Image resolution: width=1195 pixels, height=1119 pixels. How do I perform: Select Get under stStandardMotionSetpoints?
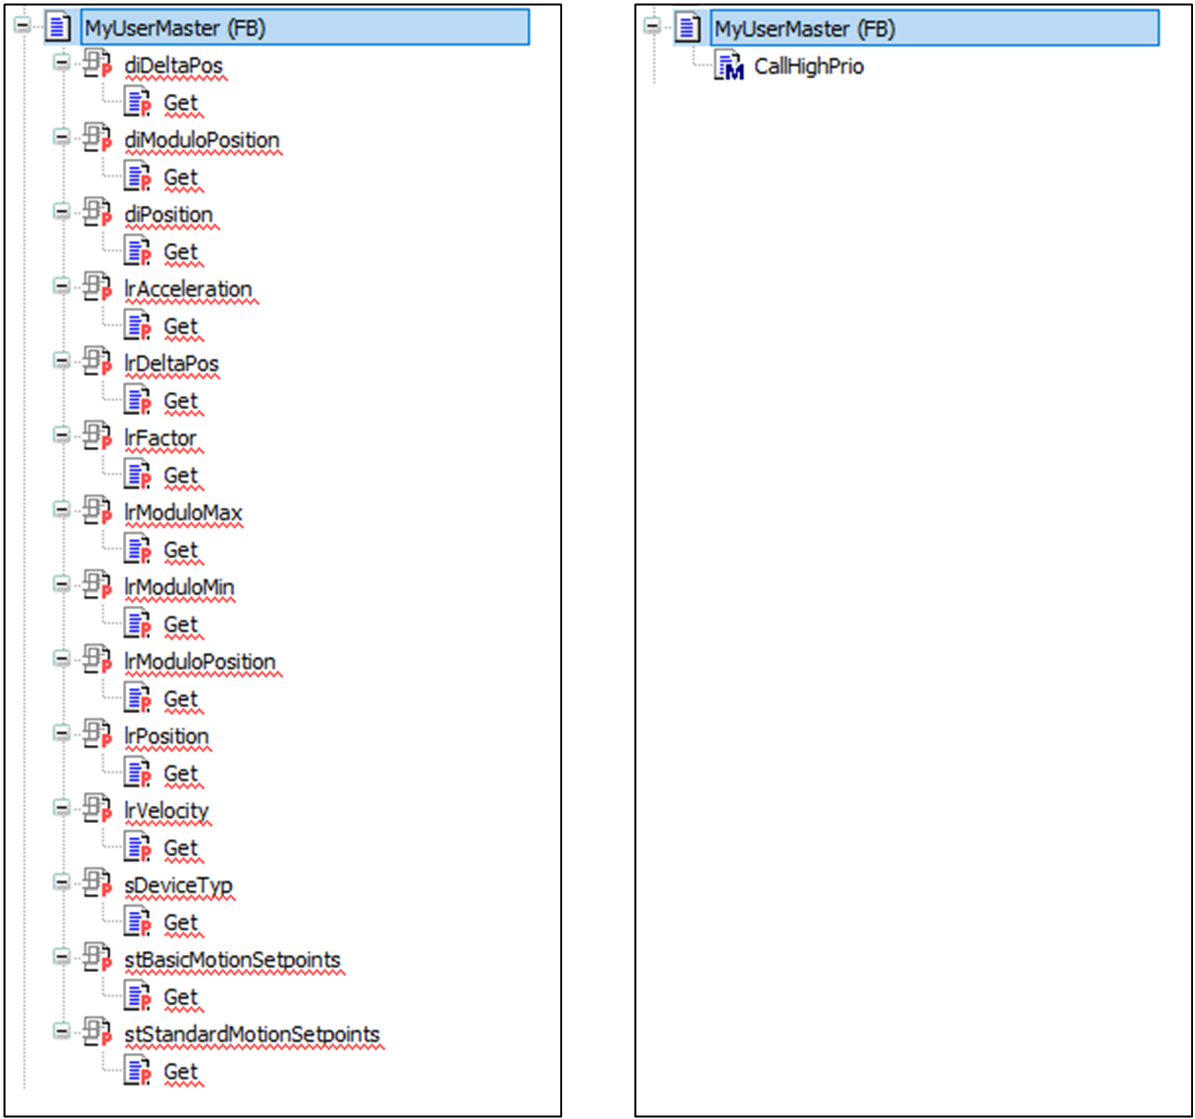[x=181, y=1072]
